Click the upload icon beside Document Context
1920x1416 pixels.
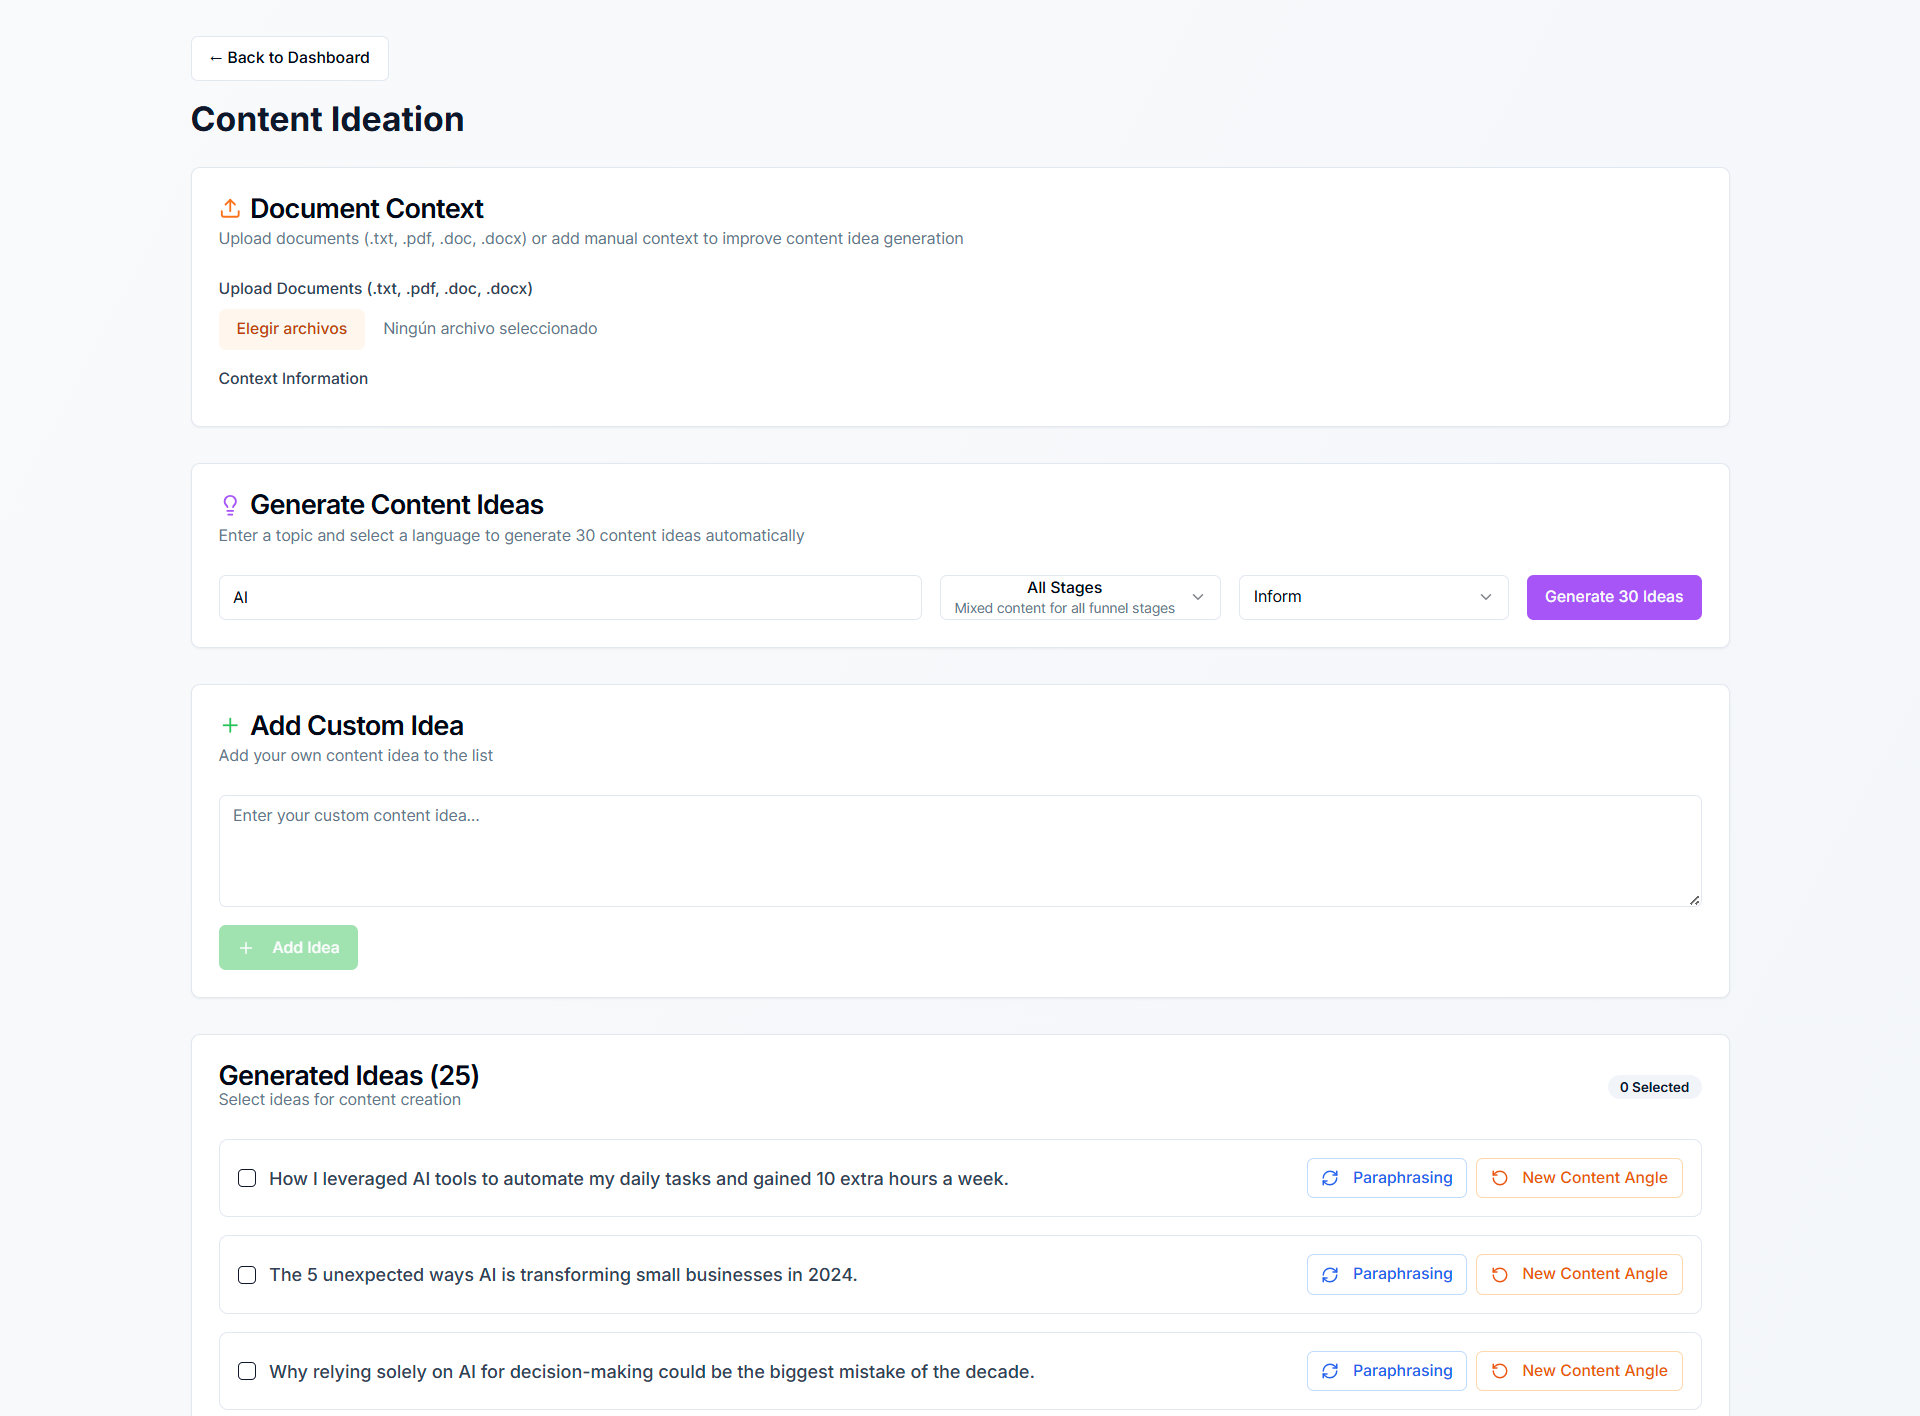[x=230, y=208]
